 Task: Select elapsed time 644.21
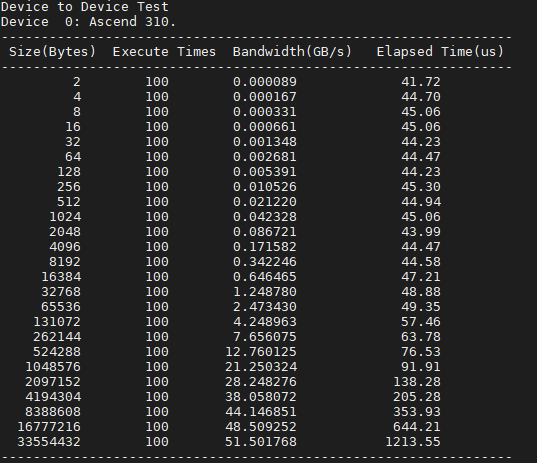pos(417,427)
